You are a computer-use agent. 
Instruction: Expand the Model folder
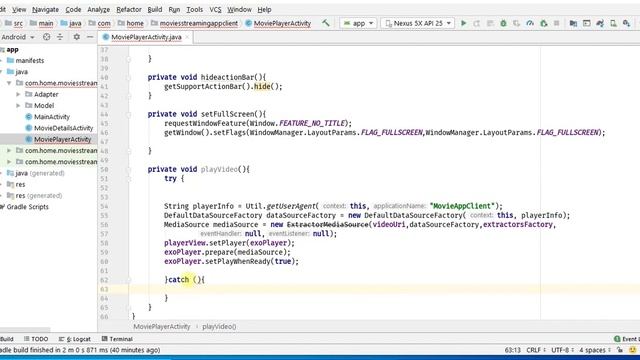18,105
